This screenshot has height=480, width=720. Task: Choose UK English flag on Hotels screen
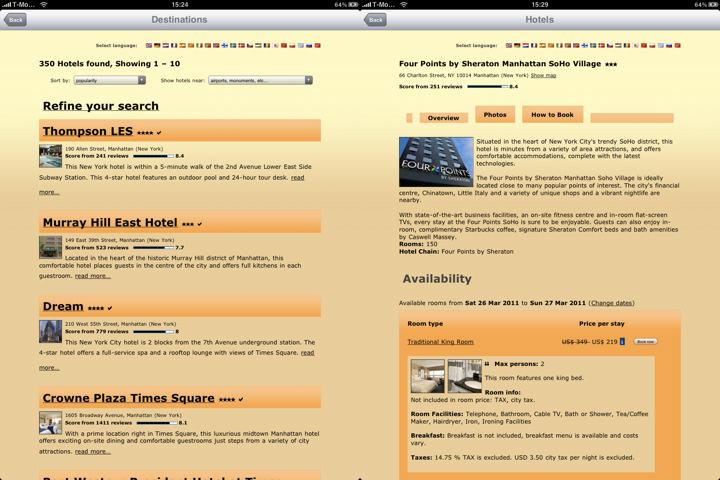pyautogui.click(x=509, y=45)
